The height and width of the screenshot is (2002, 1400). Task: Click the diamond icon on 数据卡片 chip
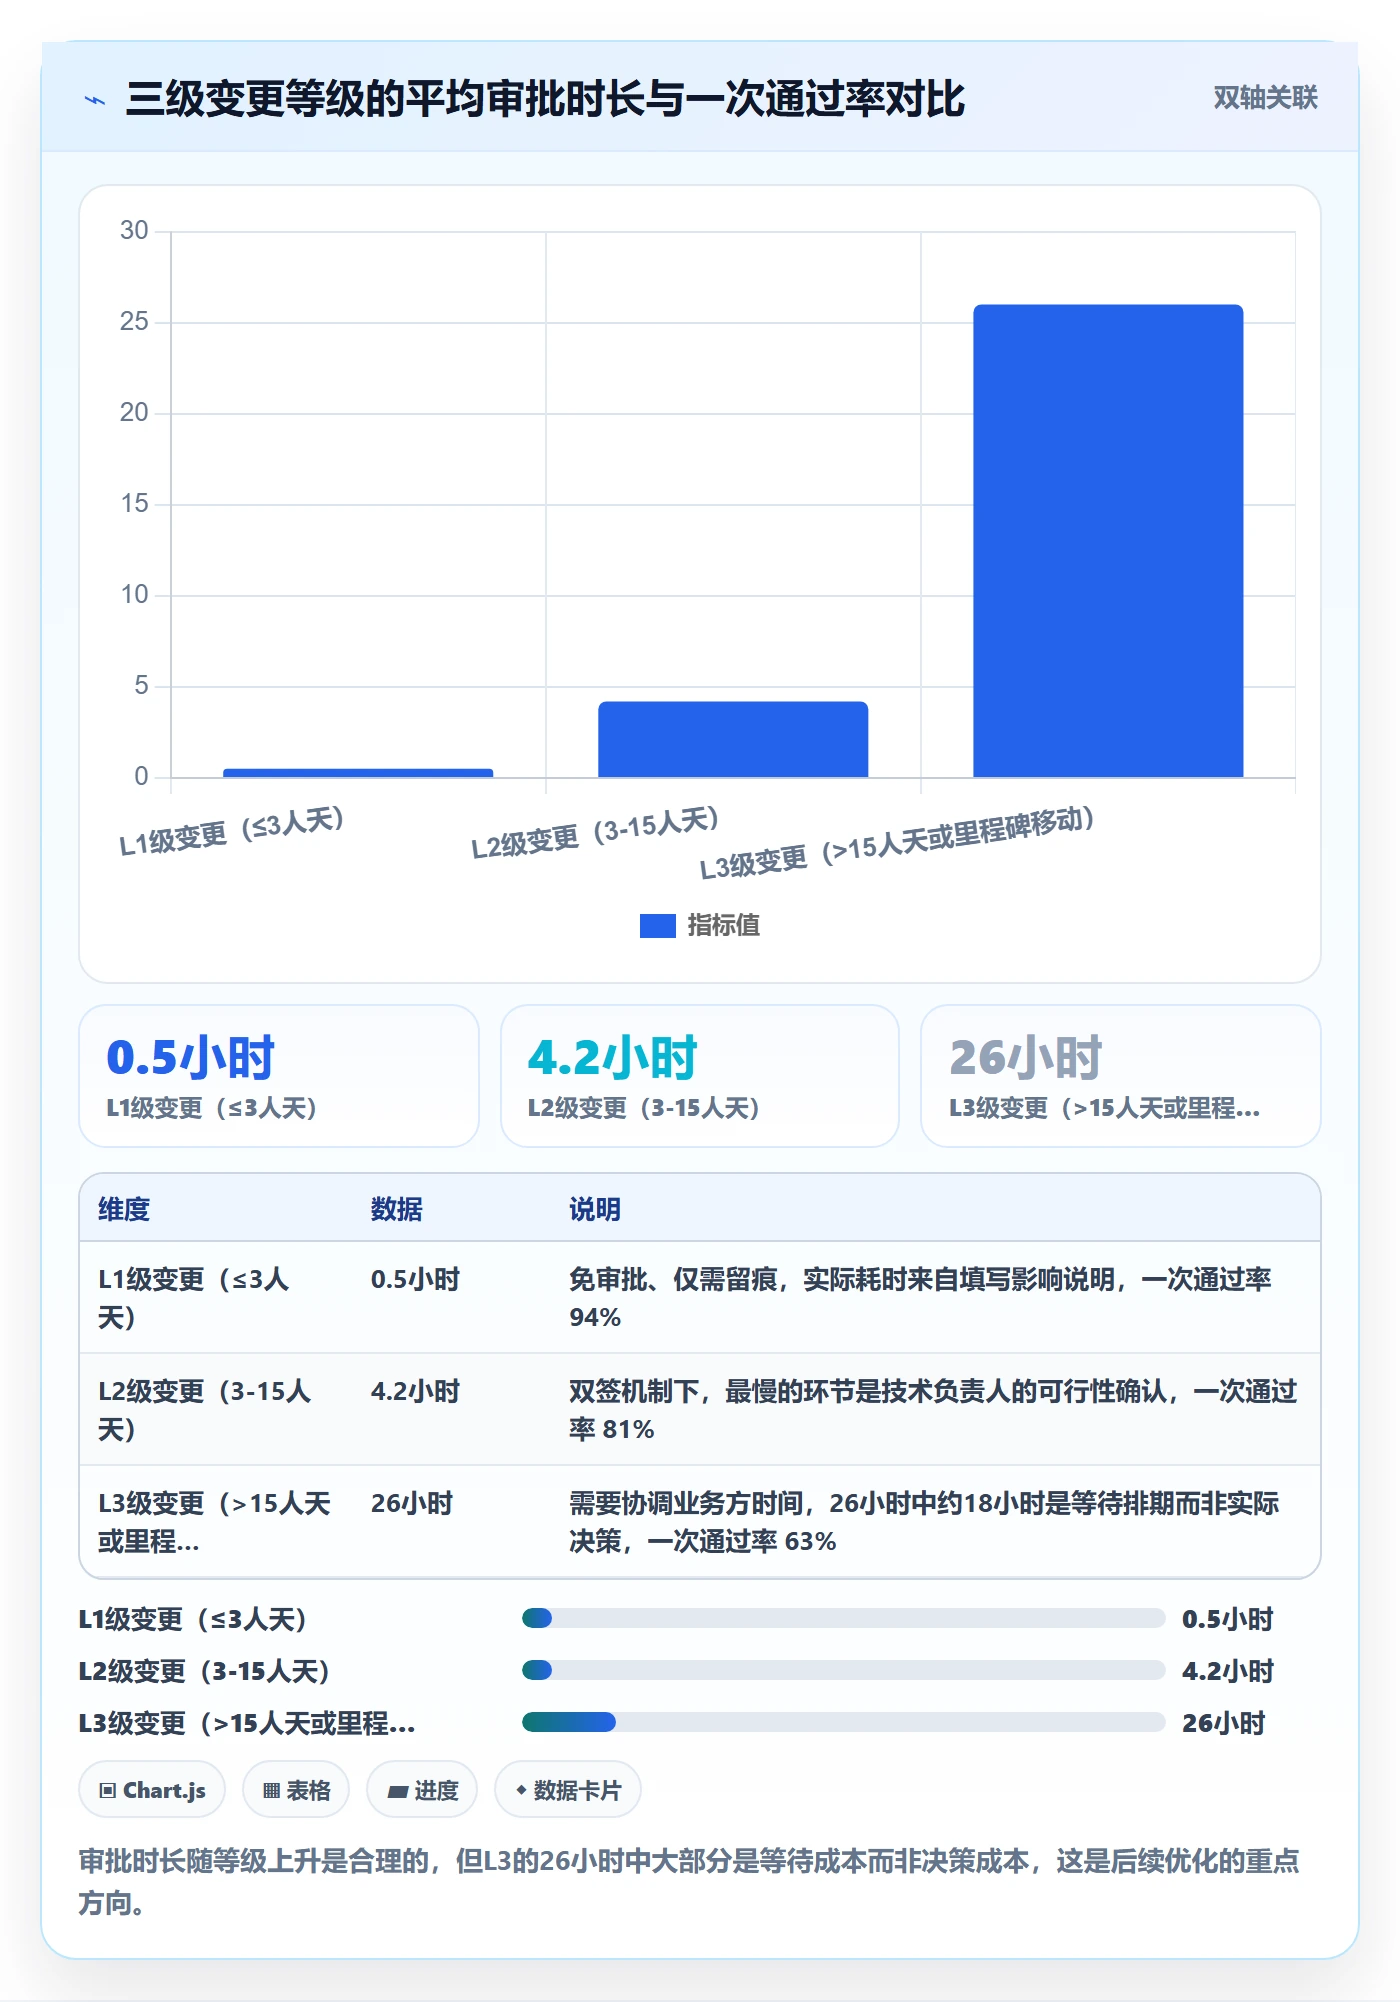click(x=521, y=1790)
